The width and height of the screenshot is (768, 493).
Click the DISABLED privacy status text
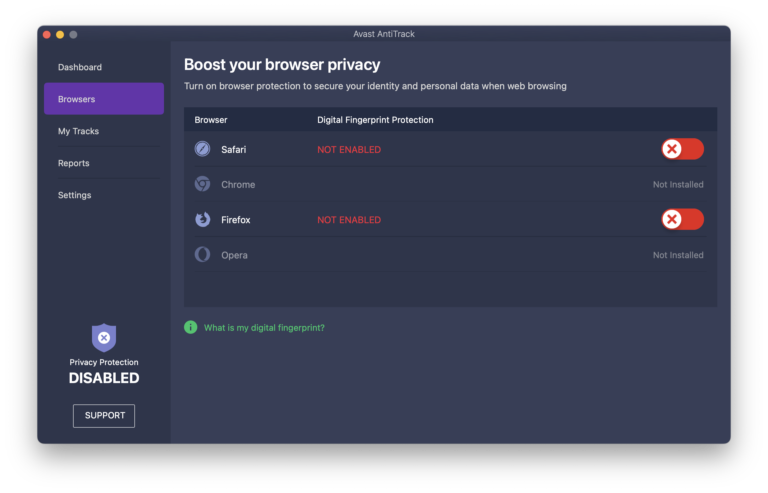tap(104, 378)
